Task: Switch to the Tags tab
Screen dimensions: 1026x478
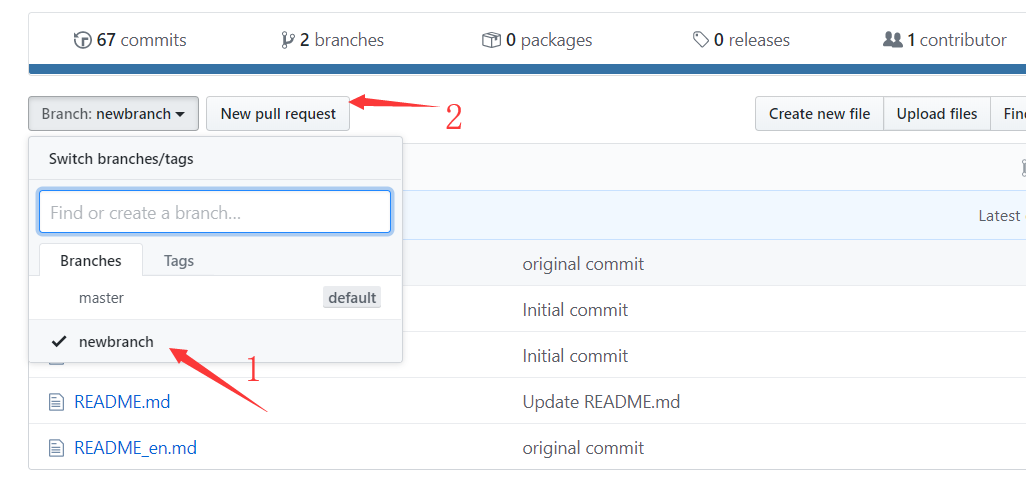Action: click(x=179, y=261)
